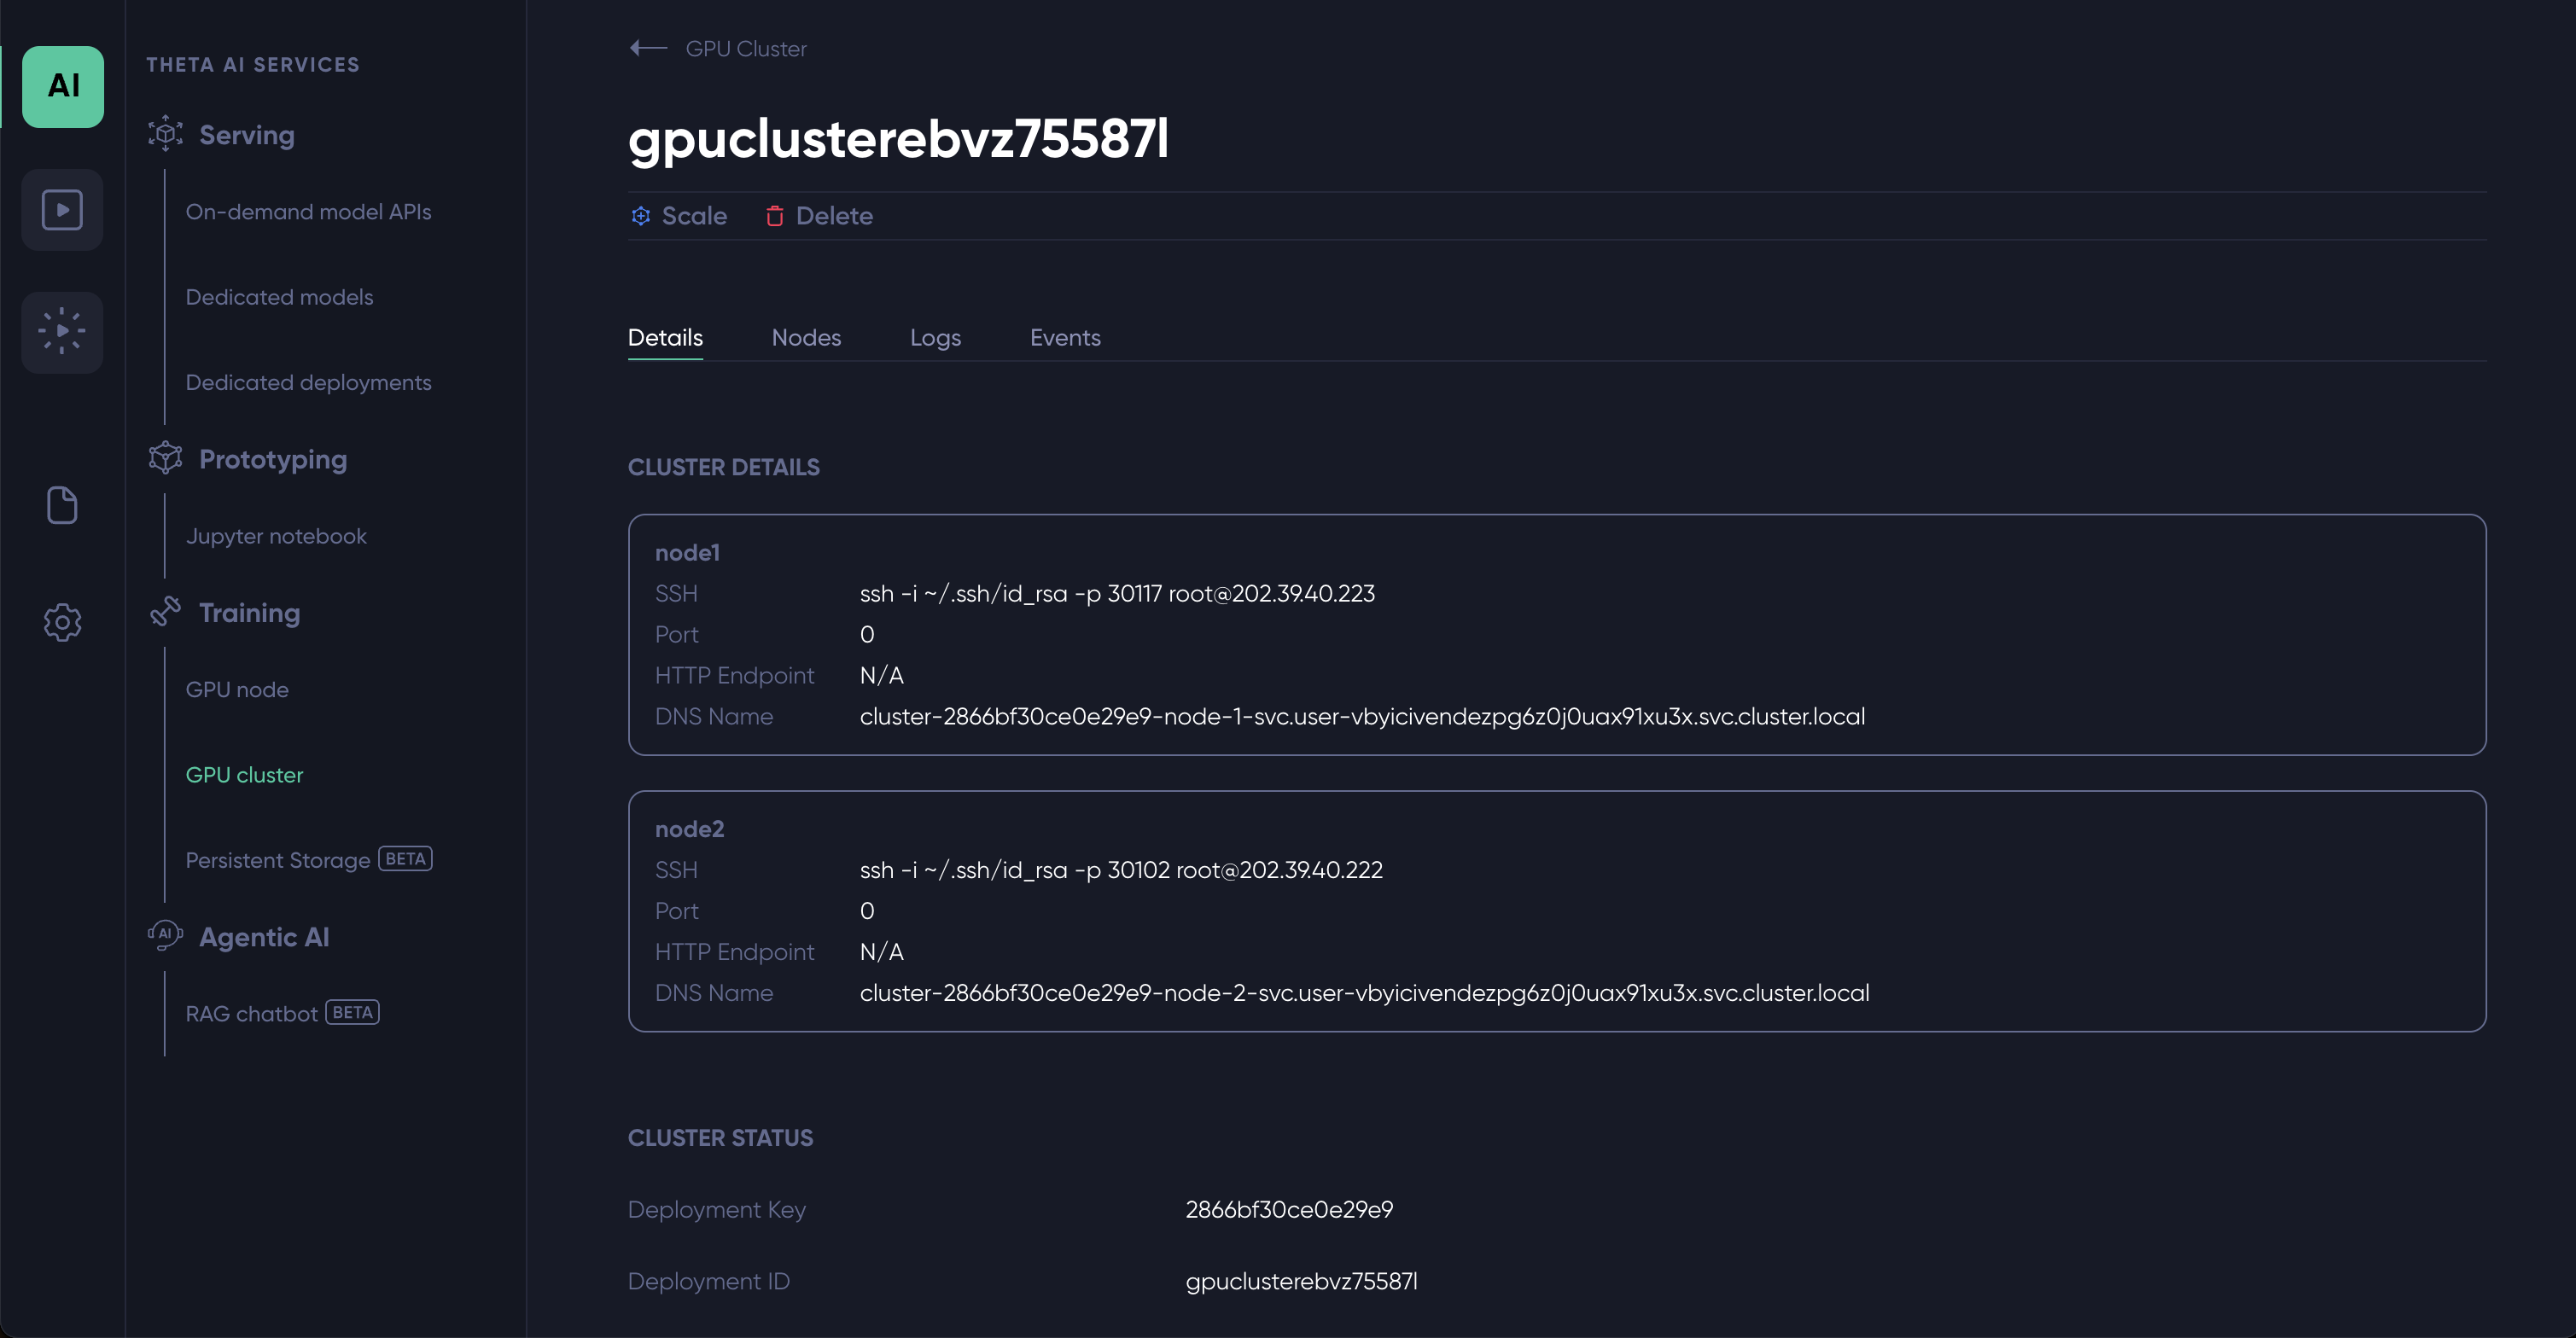Screen dimensions: 2576x1338
Task: Open On-demand model APIs
Action: pyautogui.click(x=308, y=212)
